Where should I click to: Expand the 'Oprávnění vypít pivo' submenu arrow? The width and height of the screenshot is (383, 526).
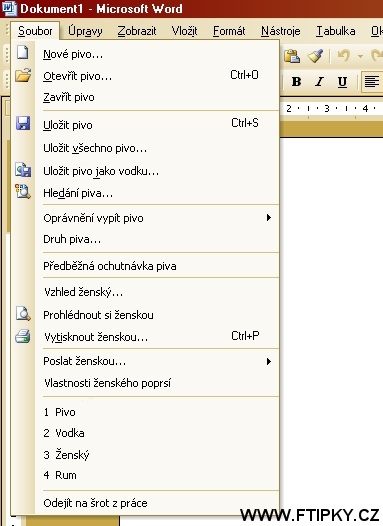coord(268,218)
